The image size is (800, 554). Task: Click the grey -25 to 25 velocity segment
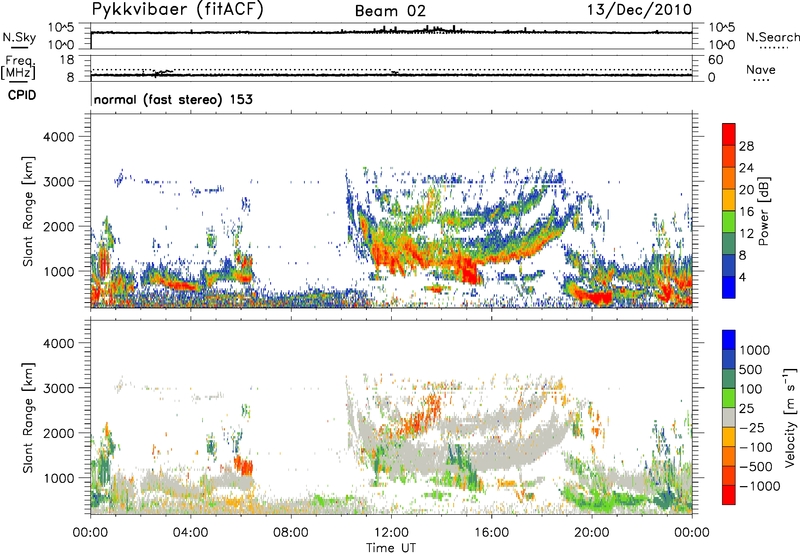[x=729, y=418]
